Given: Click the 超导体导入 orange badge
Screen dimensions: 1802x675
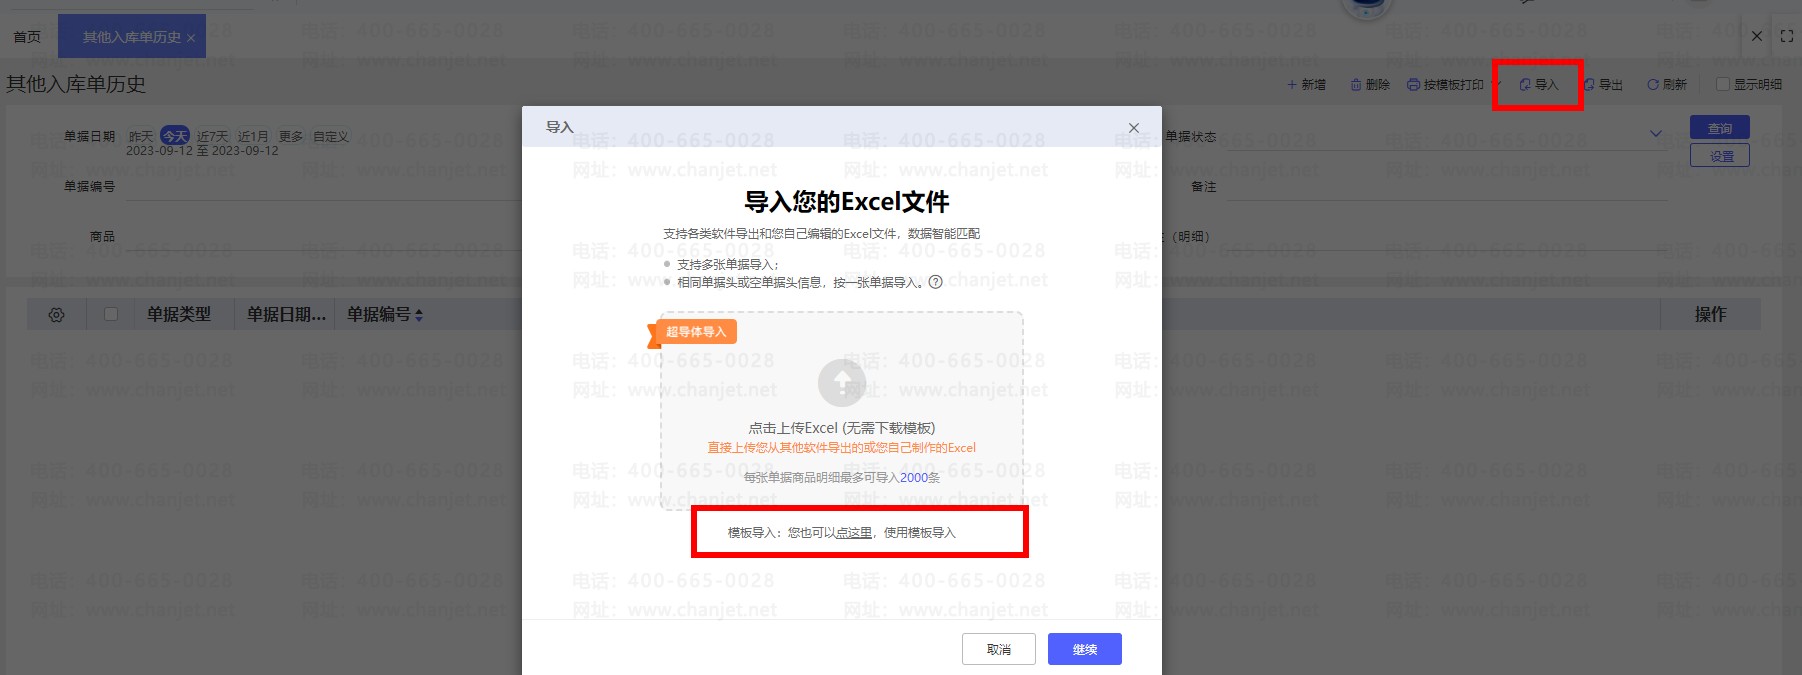Looking at the screenshot, I should coord(694,332).
